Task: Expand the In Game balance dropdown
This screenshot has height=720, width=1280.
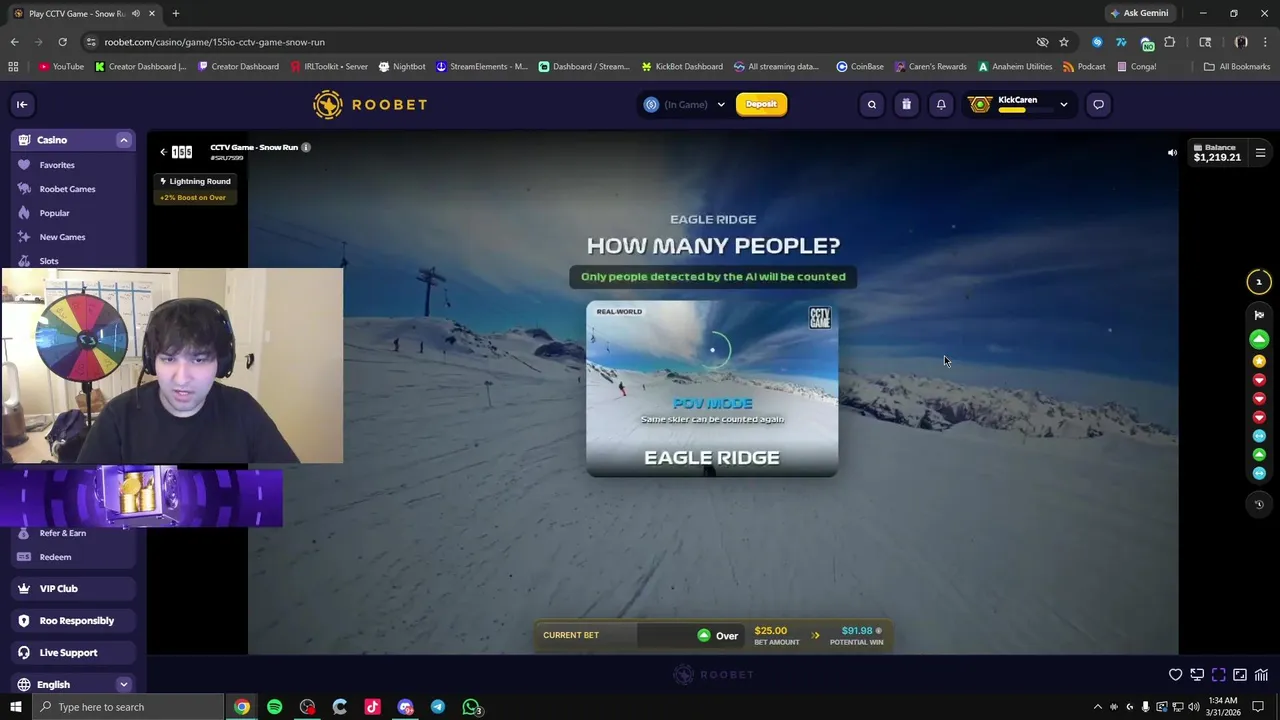Action: (721, 104)
